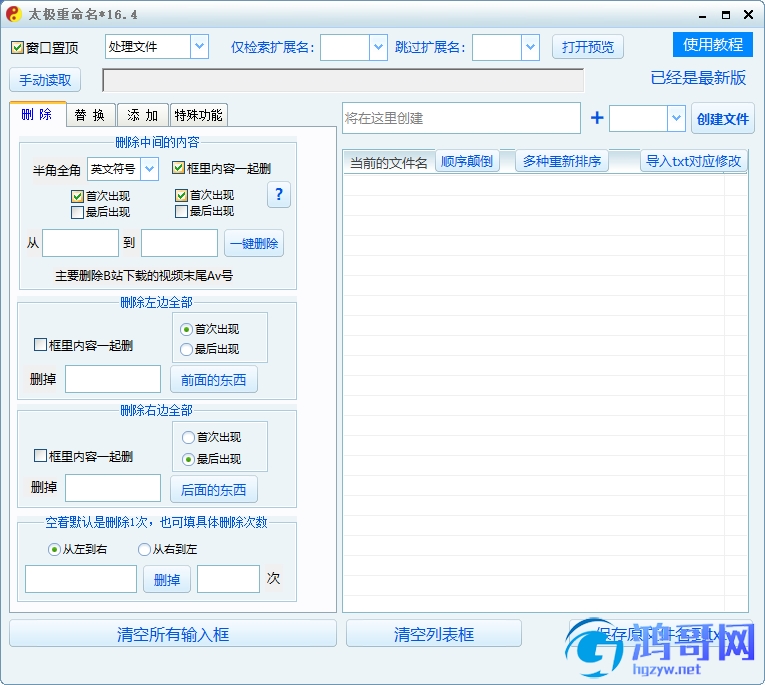The height and width of the screenshot is (685, 765).
Task: Click the 顺序颠倒 button
Action: tap(467, 161)
